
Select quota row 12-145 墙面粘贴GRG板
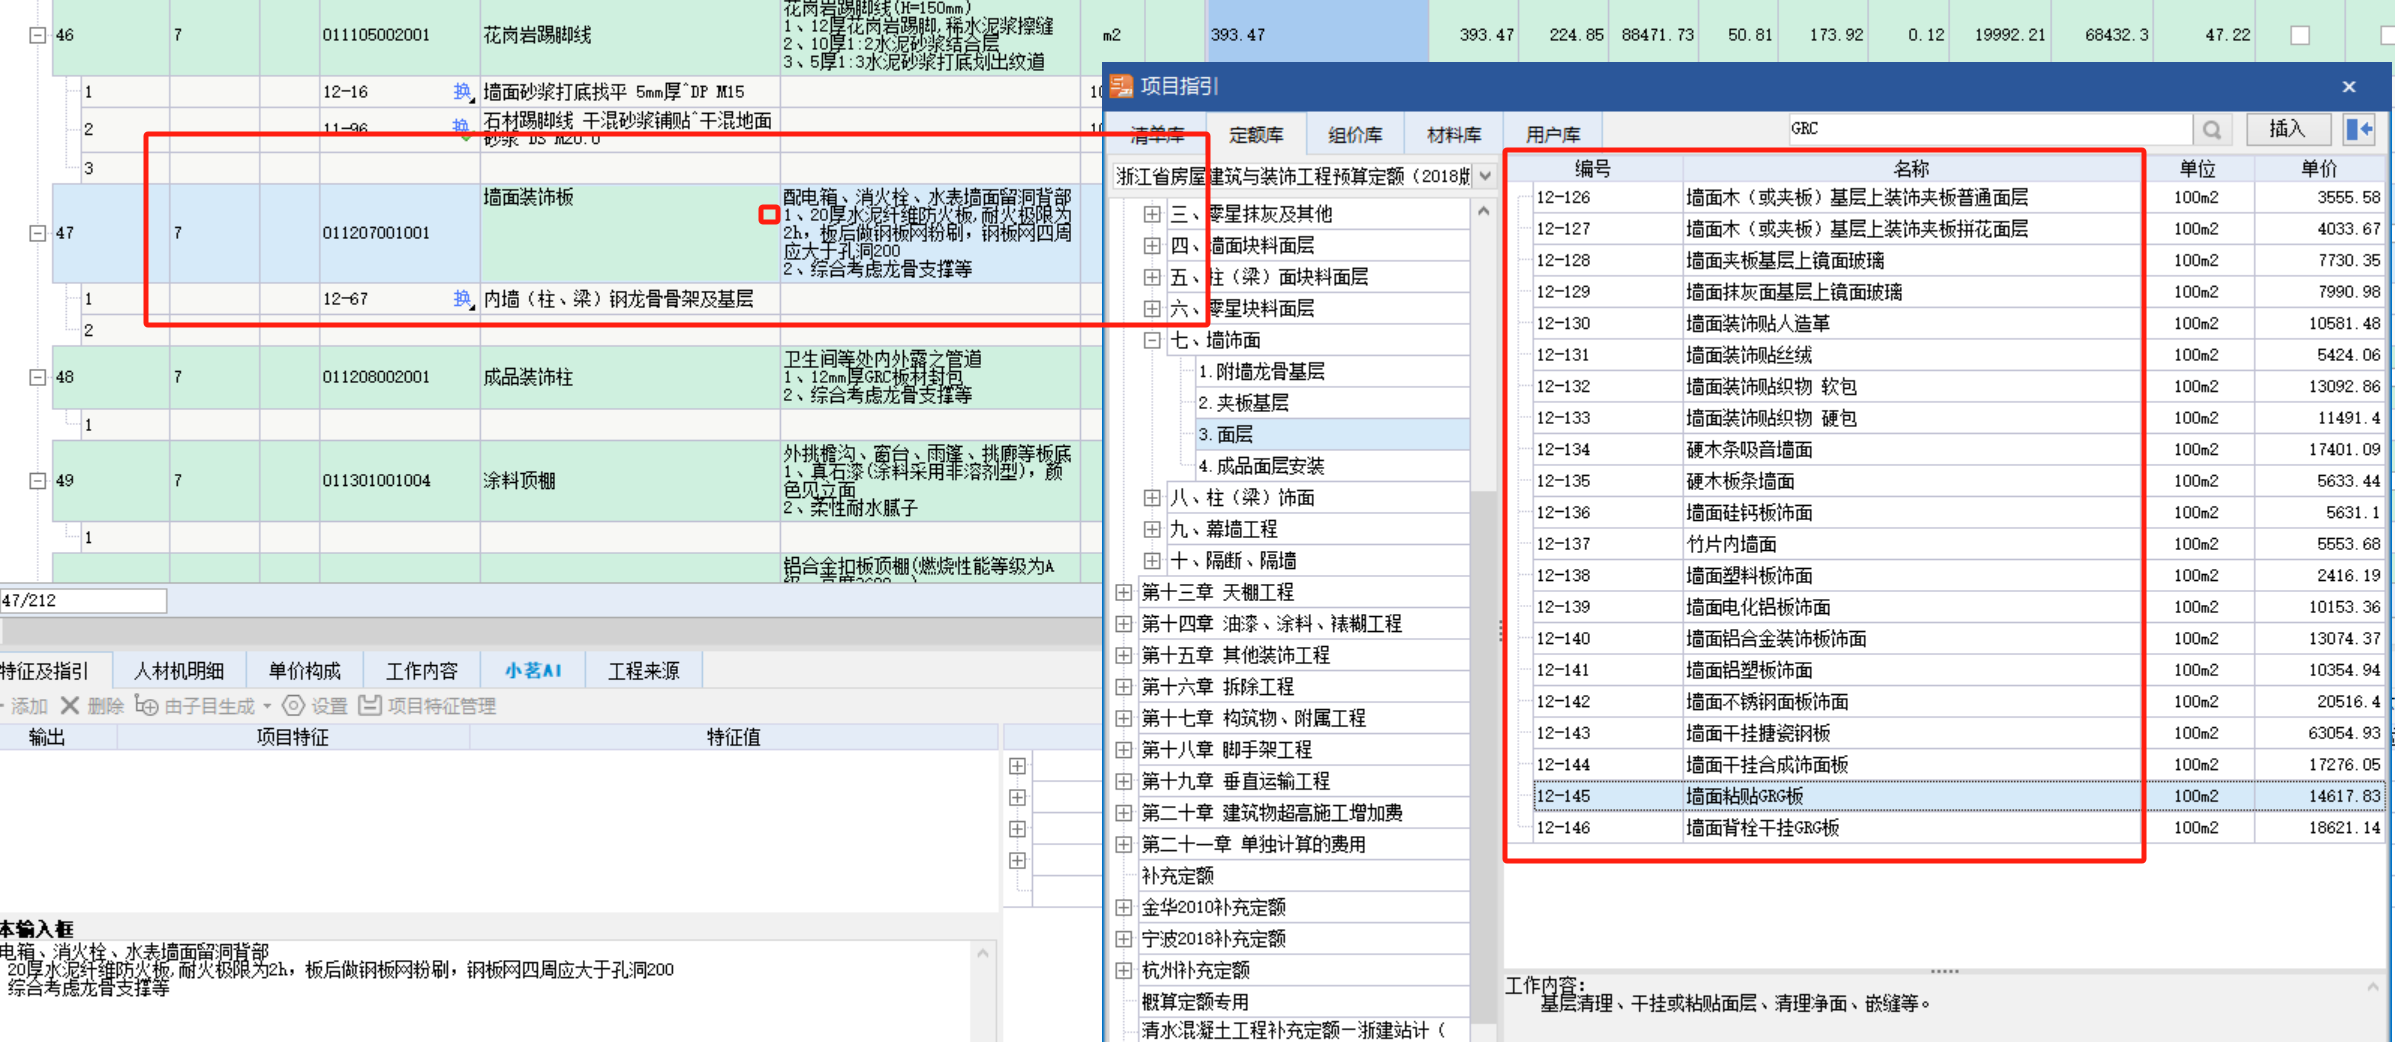pyautogui.click(x=1958, y=796)
